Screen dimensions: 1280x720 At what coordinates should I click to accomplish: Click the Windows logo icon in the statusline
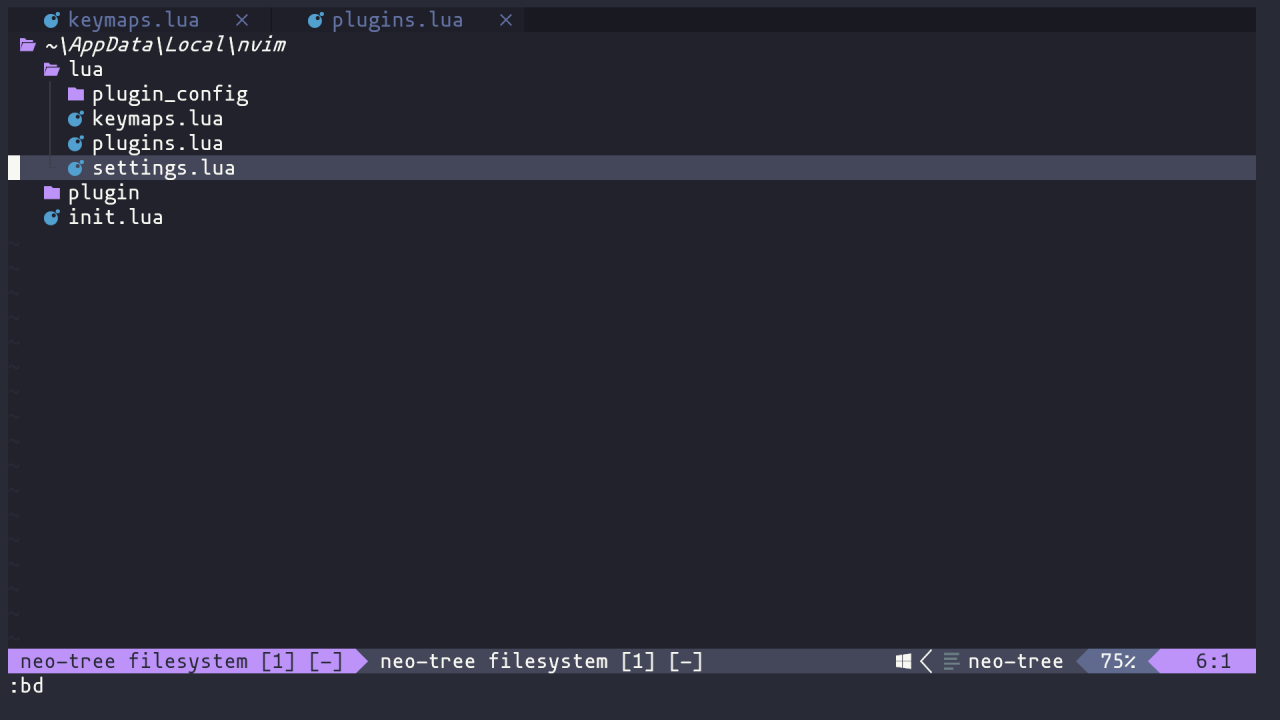(903, 661)
